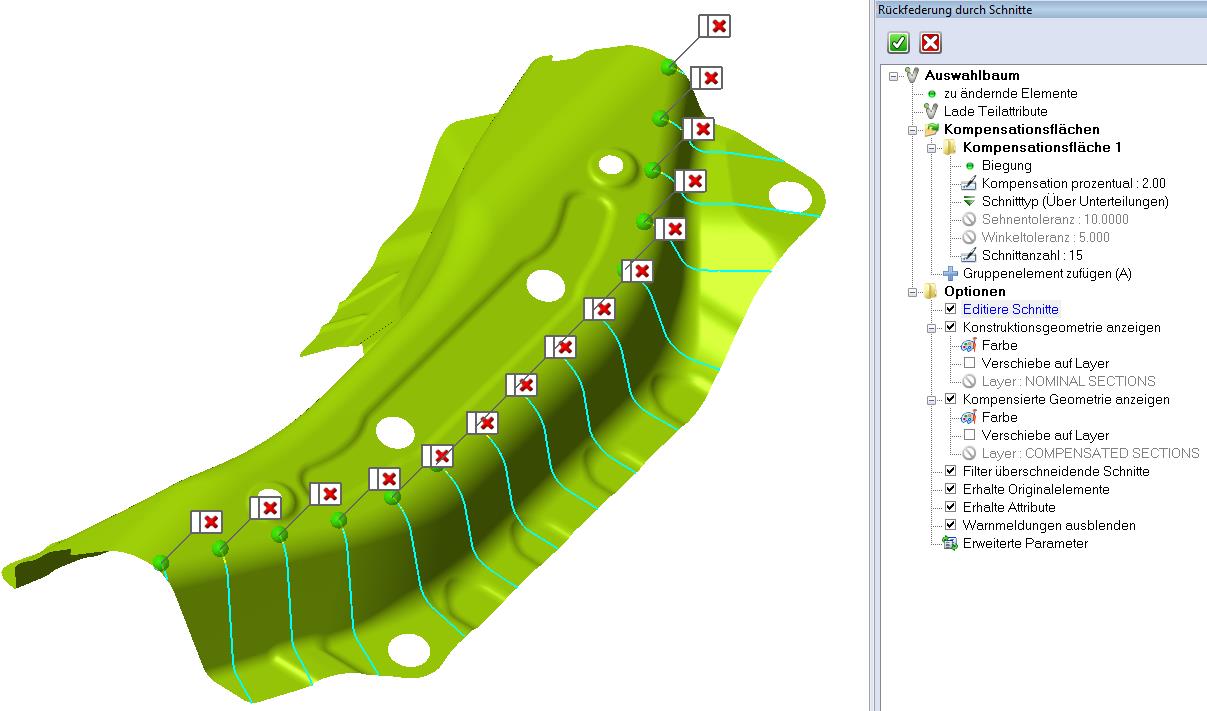The image size is (1207, 711).
Task: Remove the bottom-left section marker red X
Action: (x=212, y=521)
